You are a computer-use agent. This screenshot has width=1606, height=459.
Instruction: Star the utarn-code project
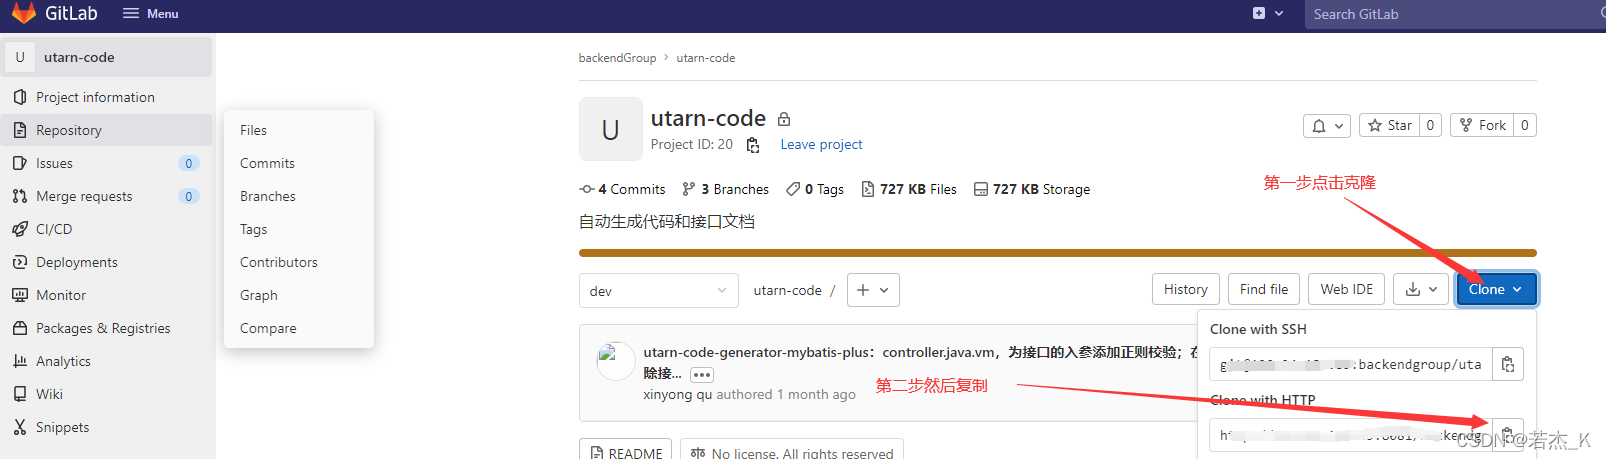coord(1389,125)
